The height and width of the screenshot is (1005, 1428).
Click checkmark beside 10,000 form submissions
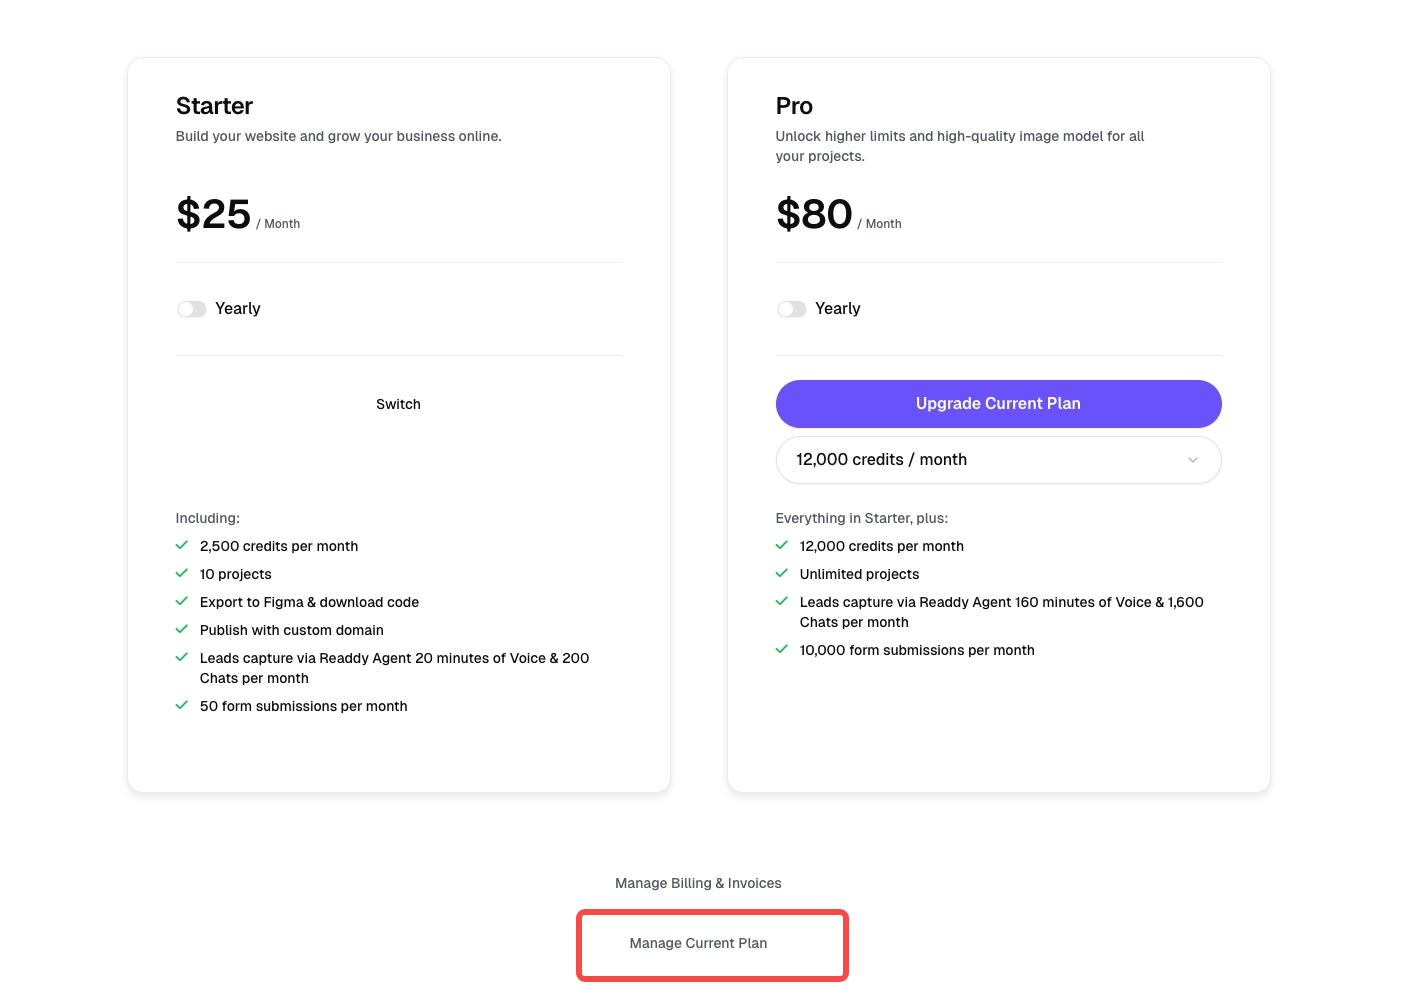pos(782,650)
